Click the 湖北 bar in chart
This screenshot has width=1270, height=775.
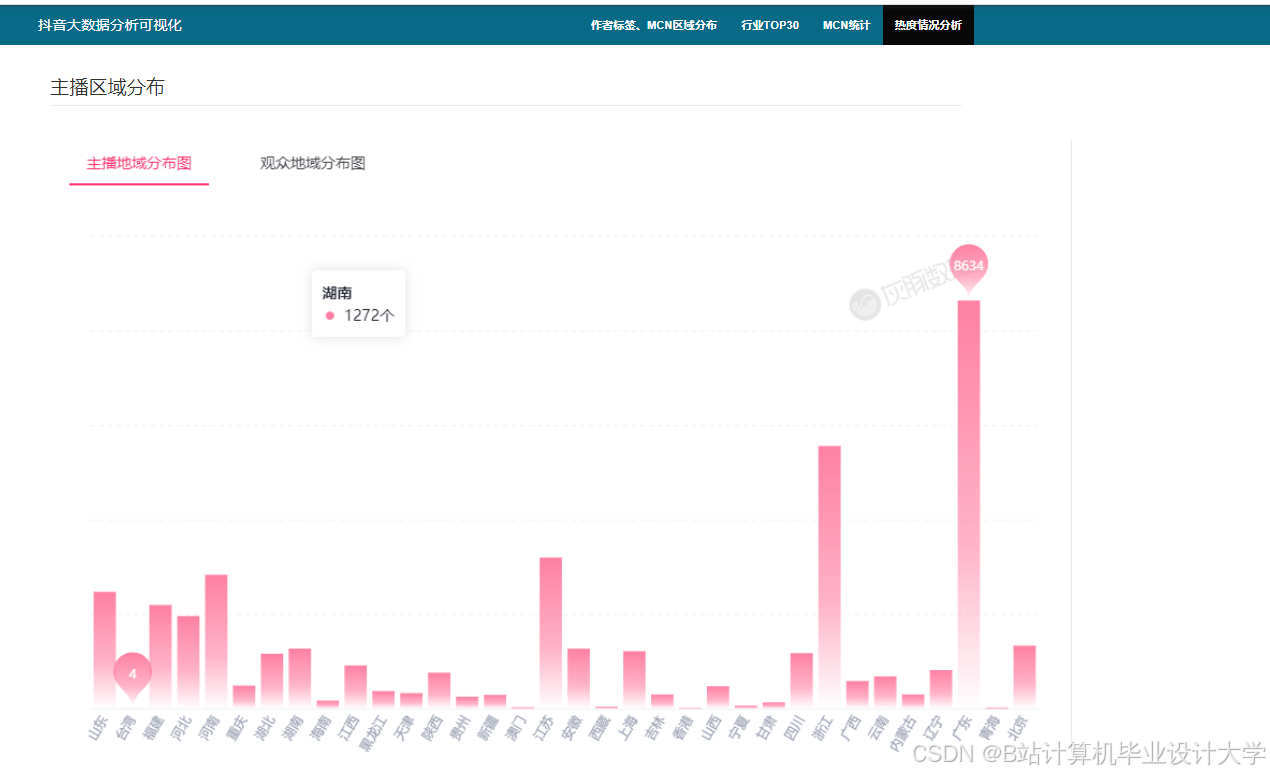(x=272, y=681)
